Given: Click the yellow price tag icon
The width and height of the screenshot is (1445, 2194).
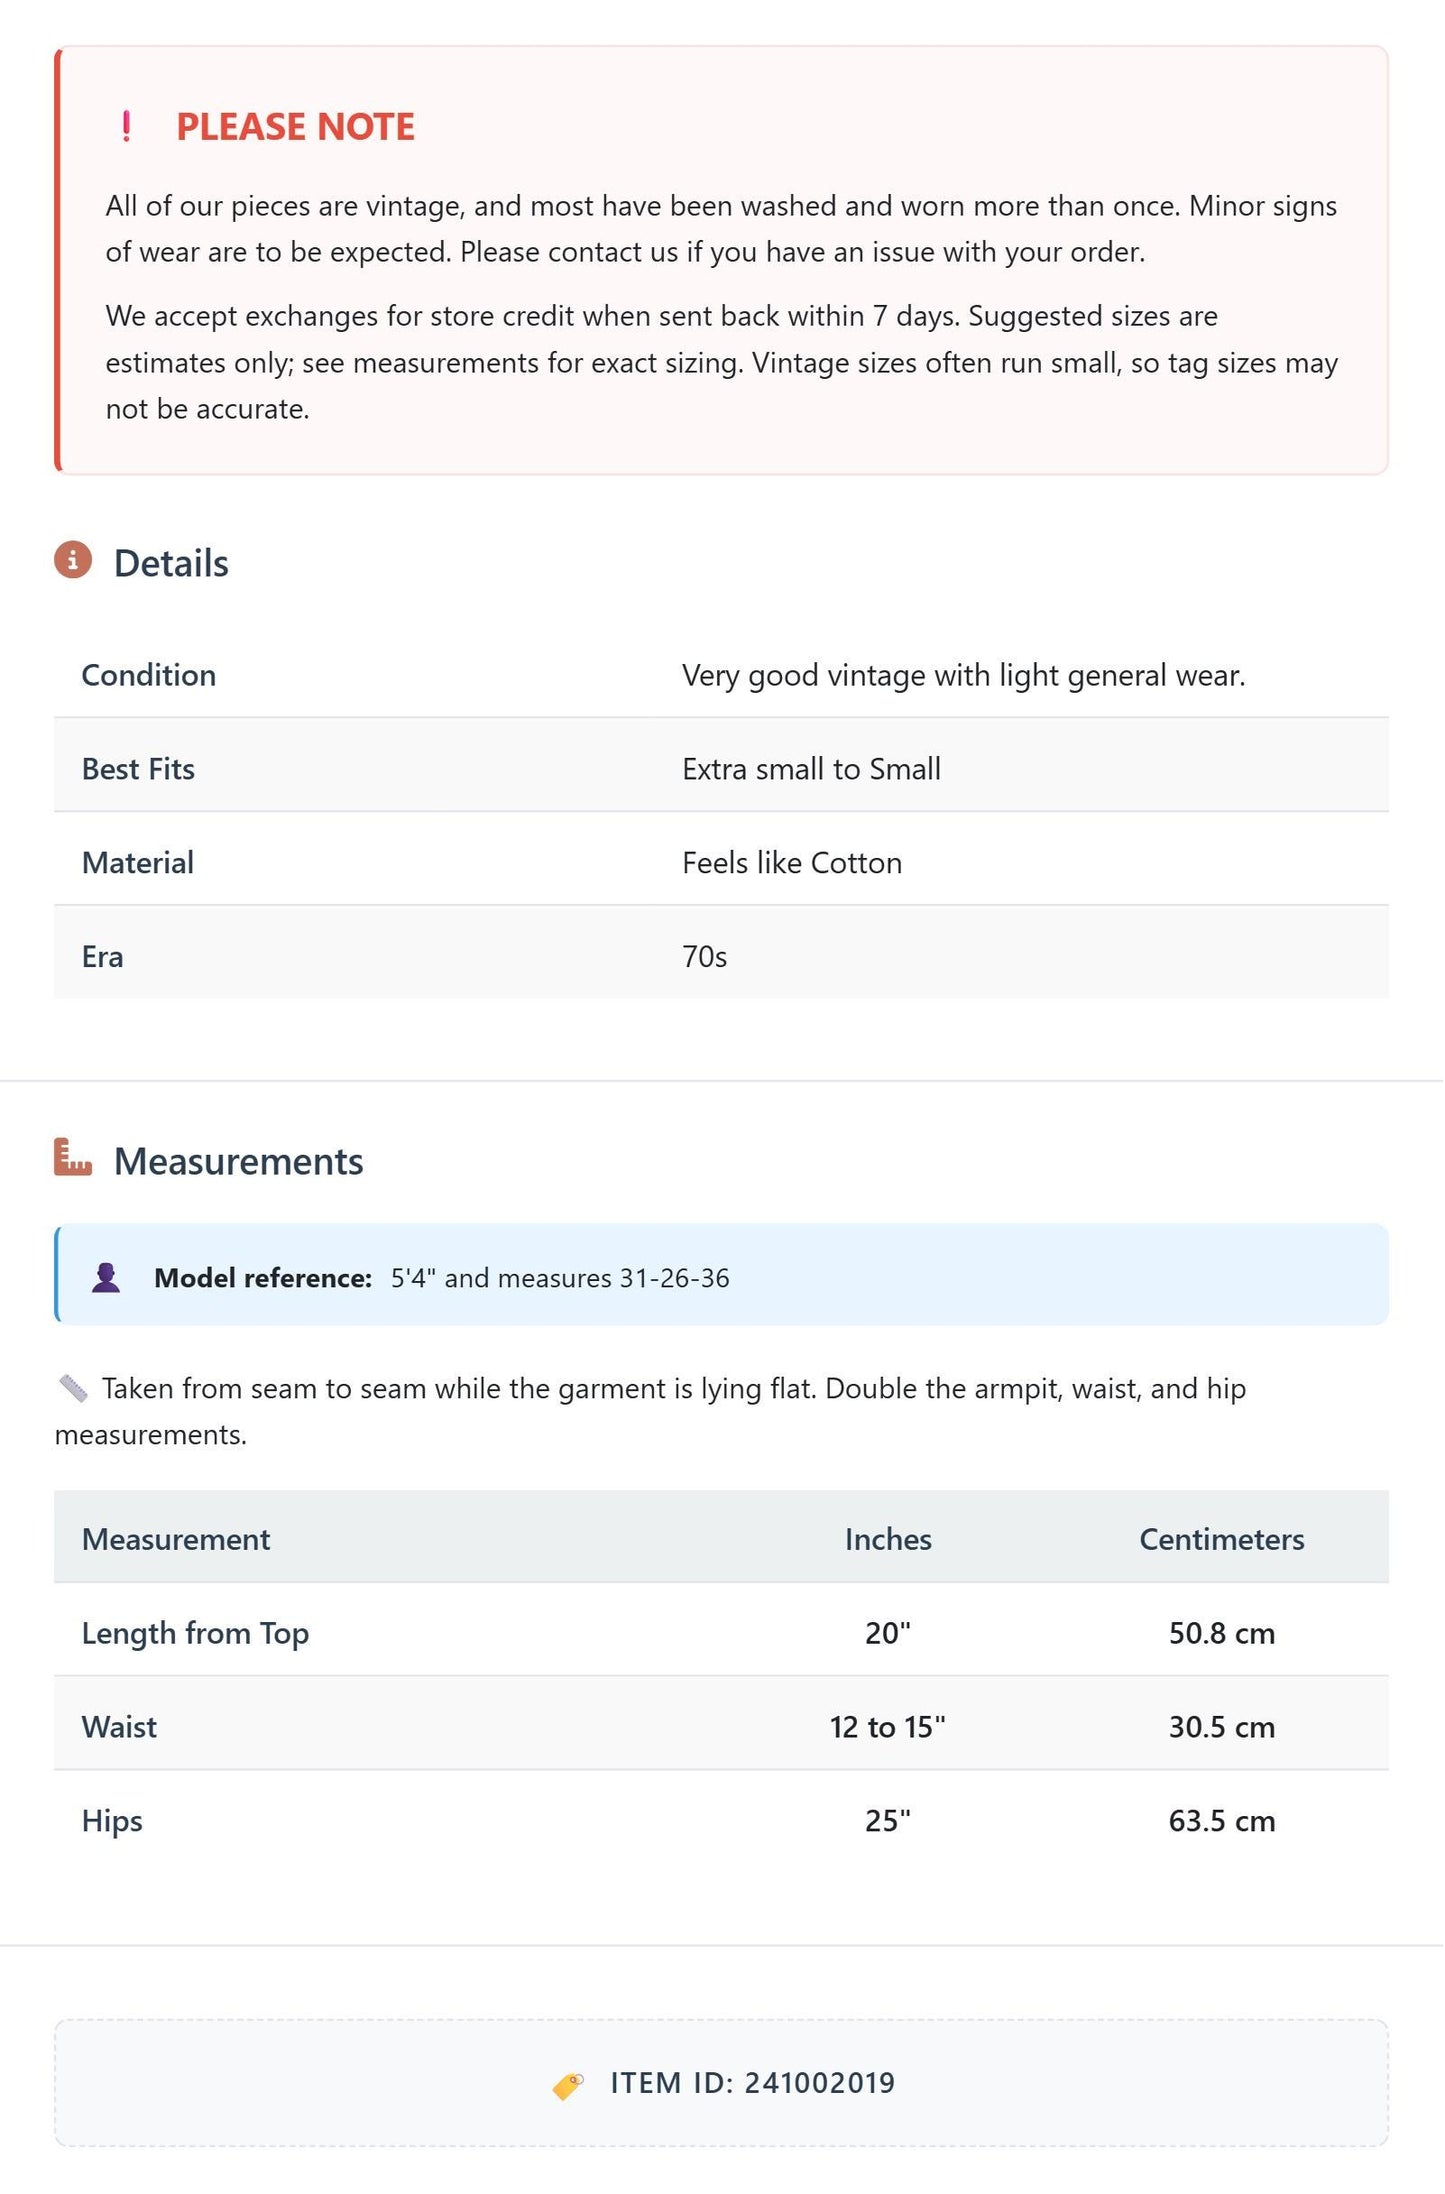Looking at the screenshot, I should point(568,2085).
